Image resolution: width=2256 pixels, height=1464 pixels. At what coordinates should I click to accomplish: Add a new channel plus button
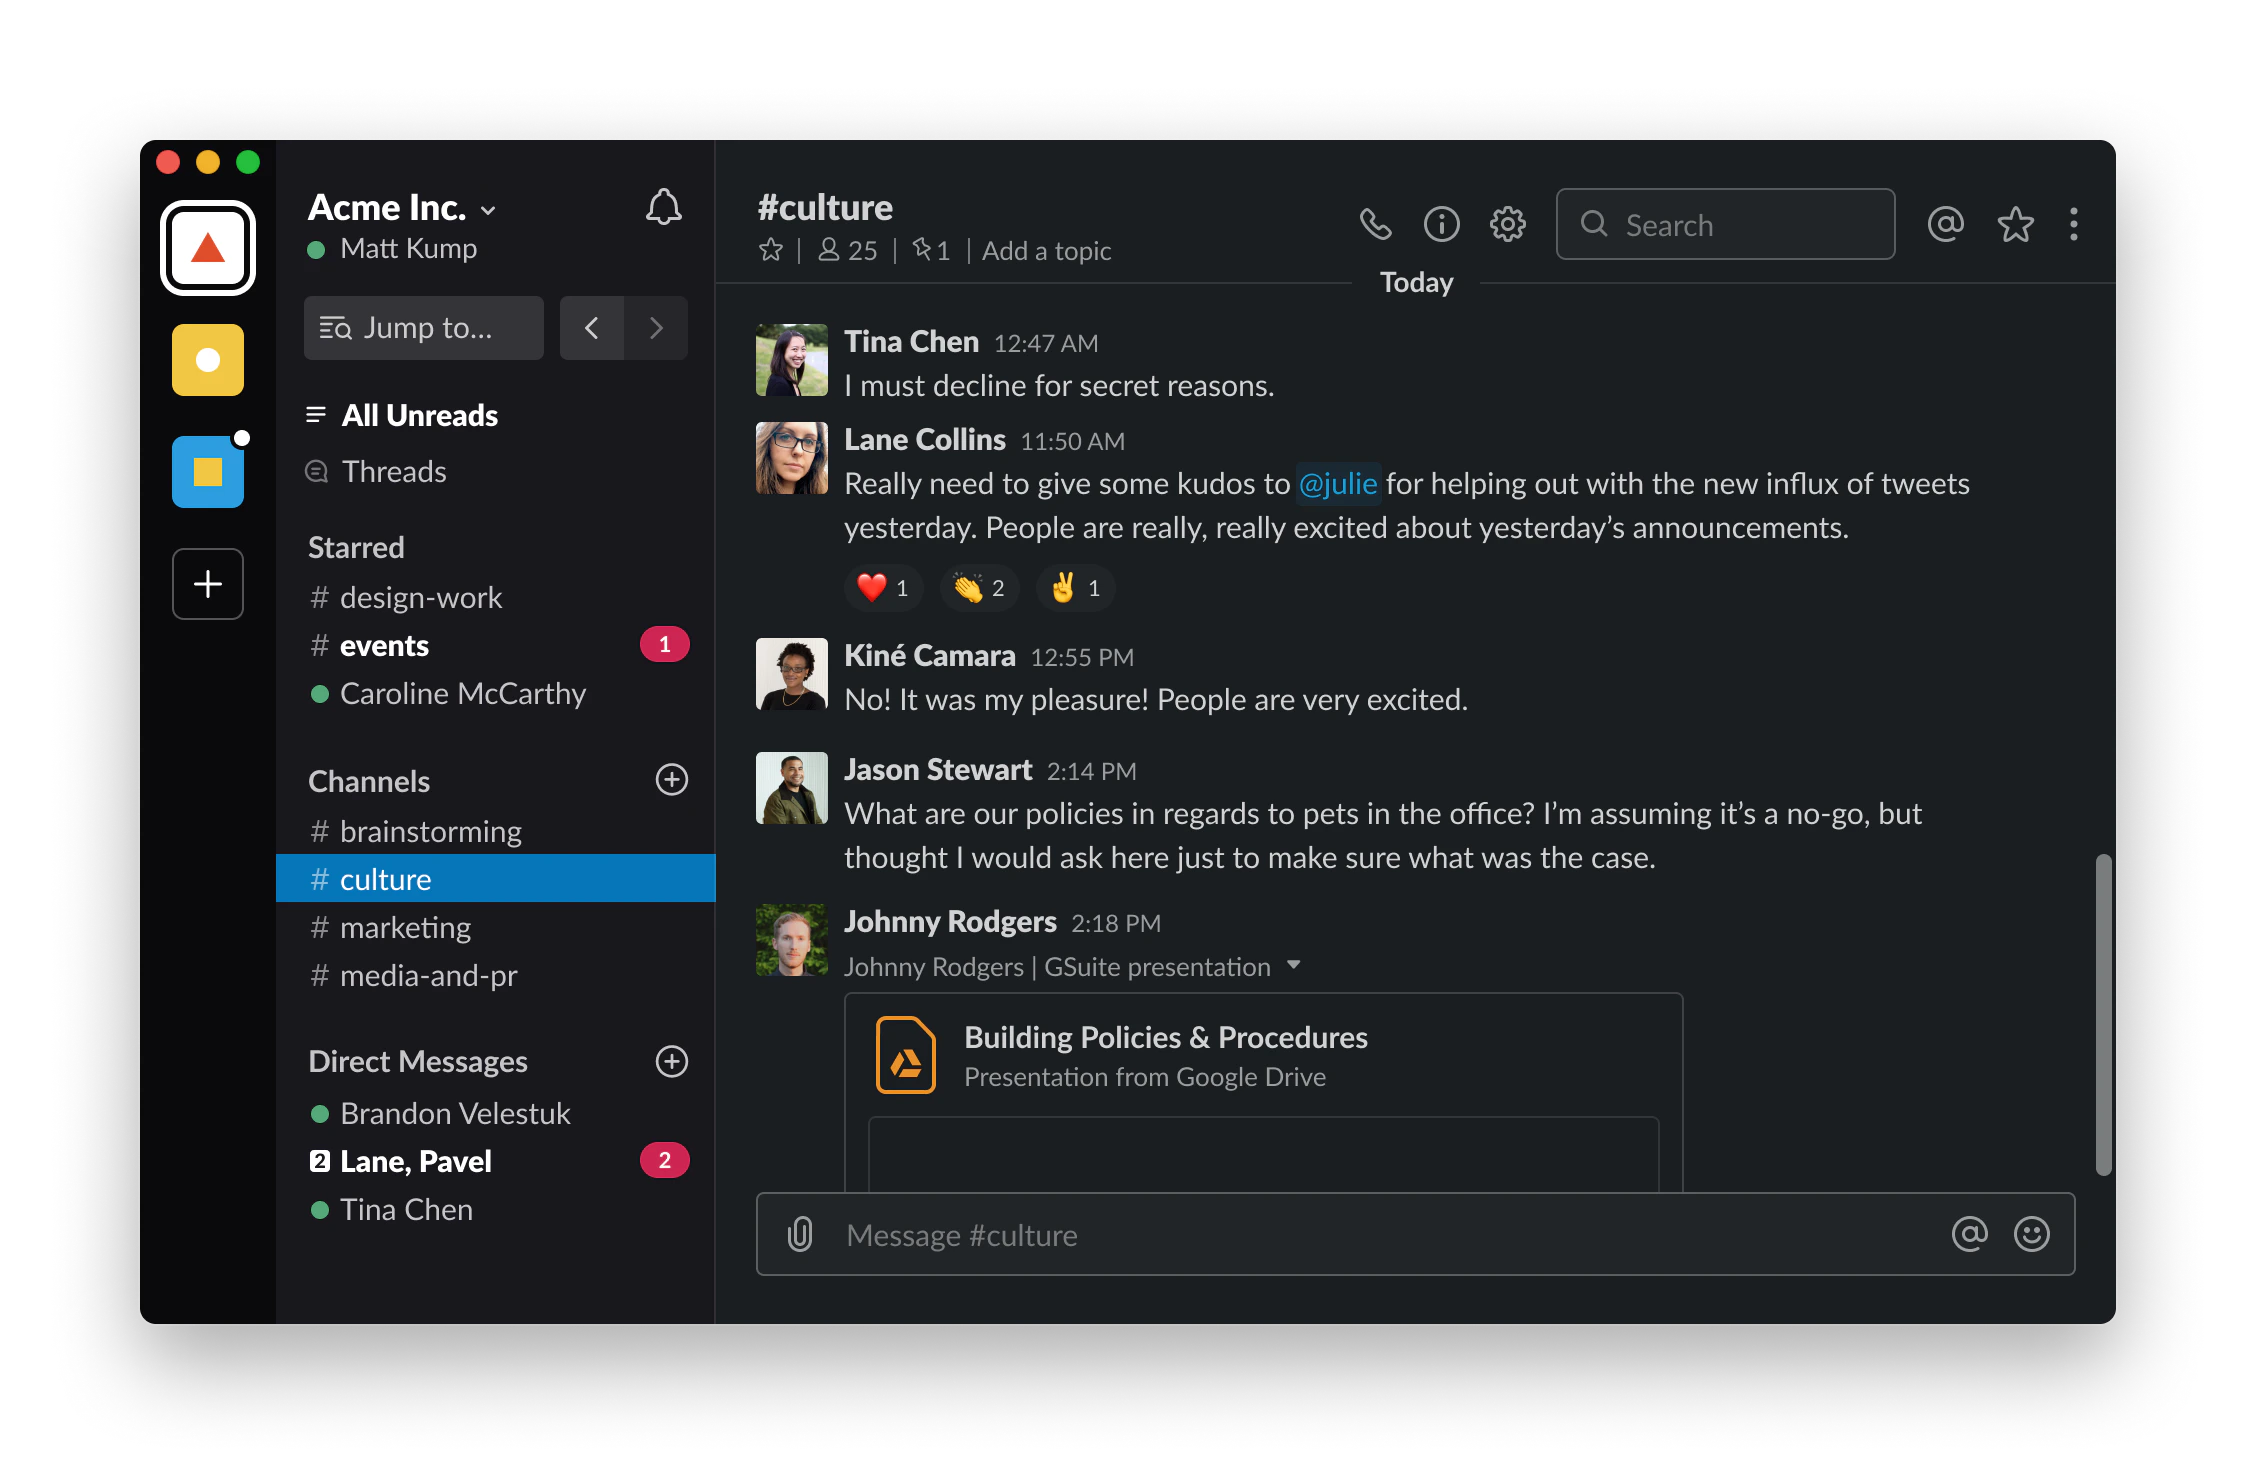point(671,780)
